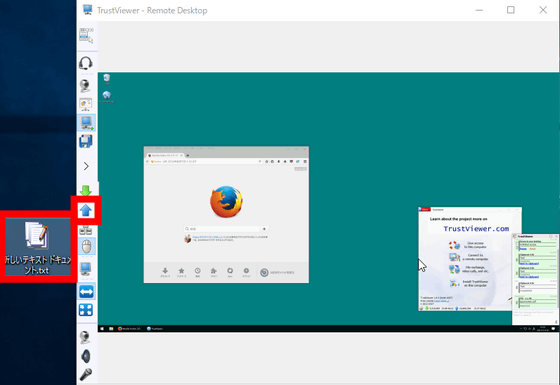560x385 pixels.
Task: Toggle the fit-to-width horizontal arrows icon
Action: click(86, 292)
